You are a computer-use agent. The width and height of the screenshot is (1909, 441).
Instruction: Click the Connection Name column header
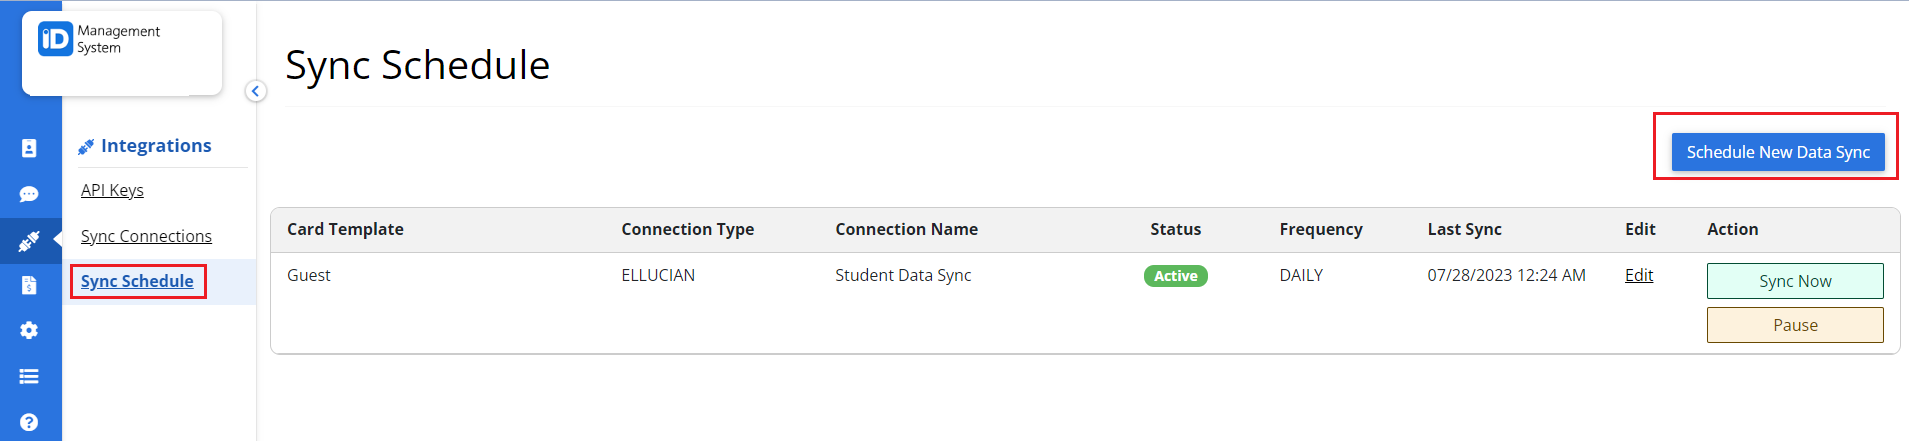(907, 229)
